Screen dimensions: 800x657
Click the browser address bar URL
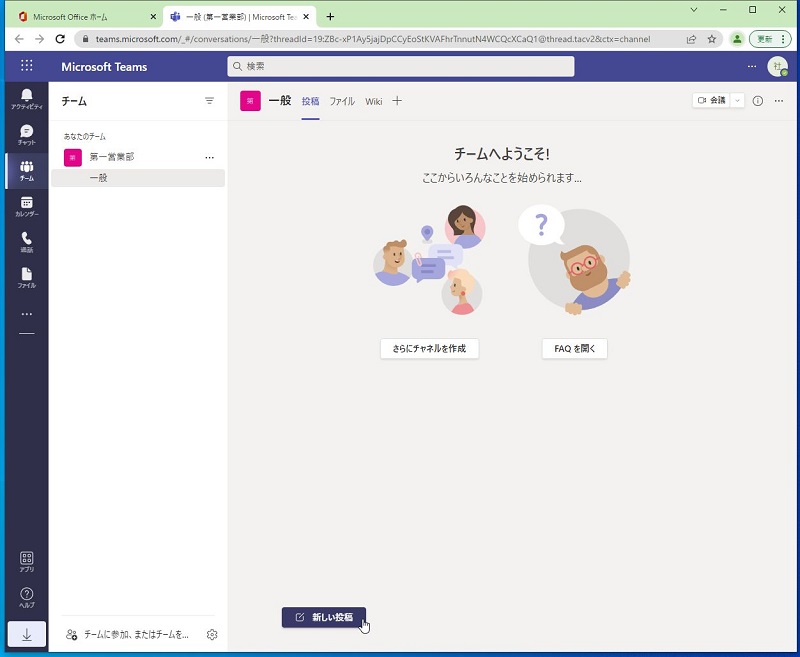tap(372, 39)
